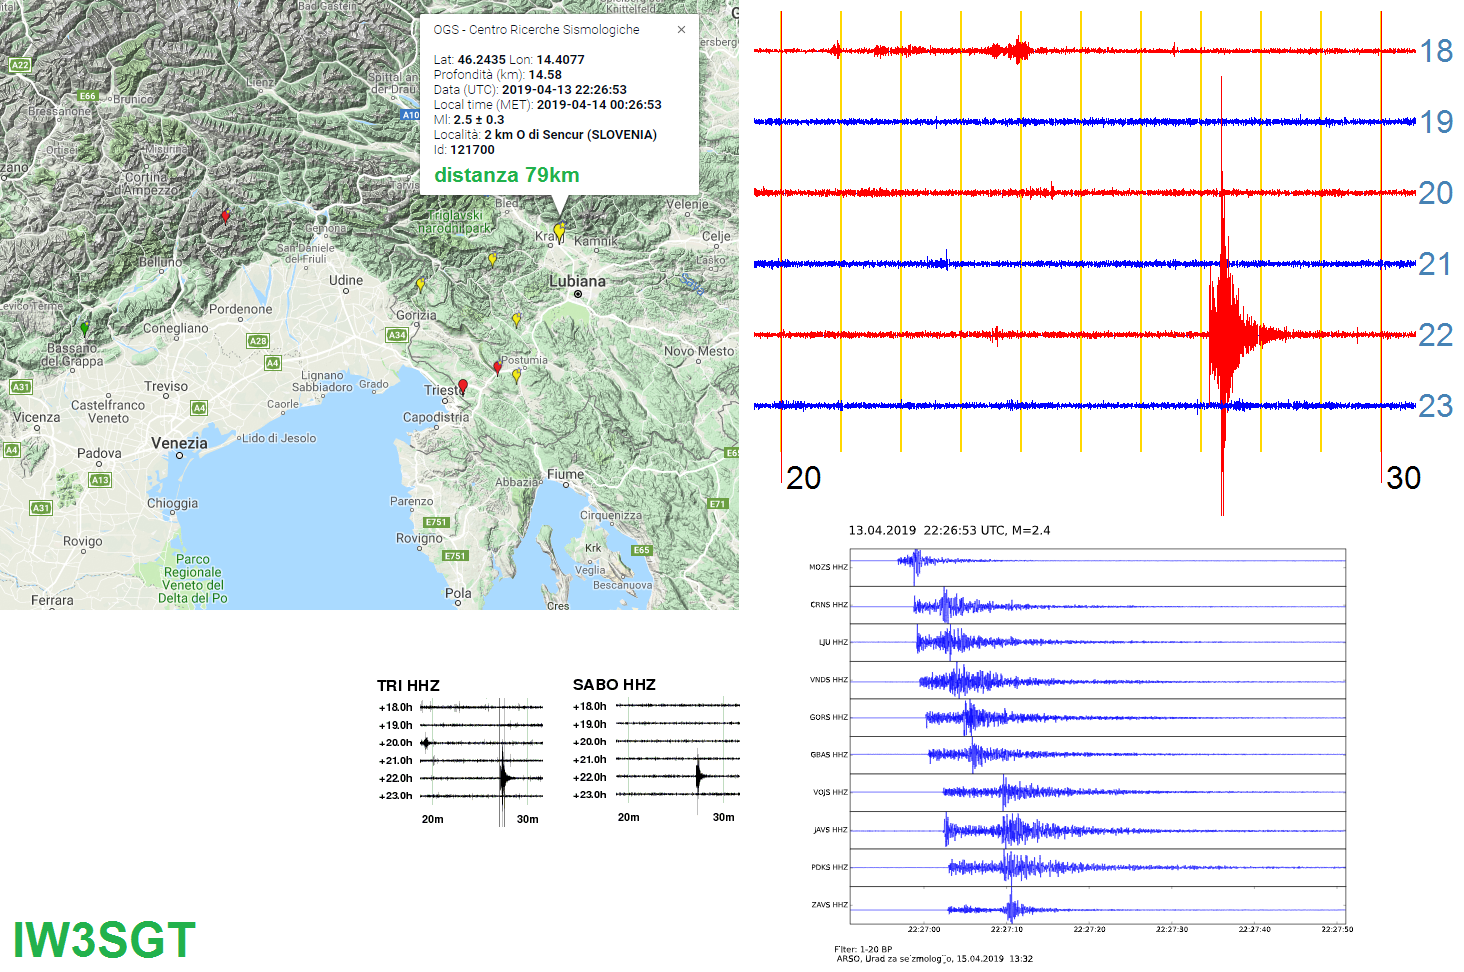Click the red marker north of Belluno
The width and height of the screenshot is (1464, 972).
(x=225, y=215)
